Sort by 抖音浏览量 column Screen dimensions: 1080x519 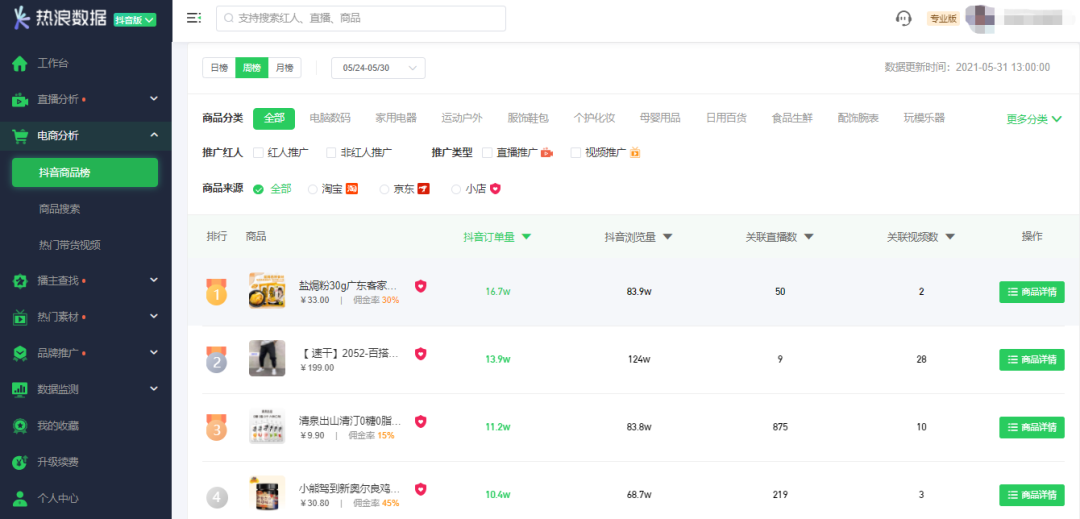[638, 237]
